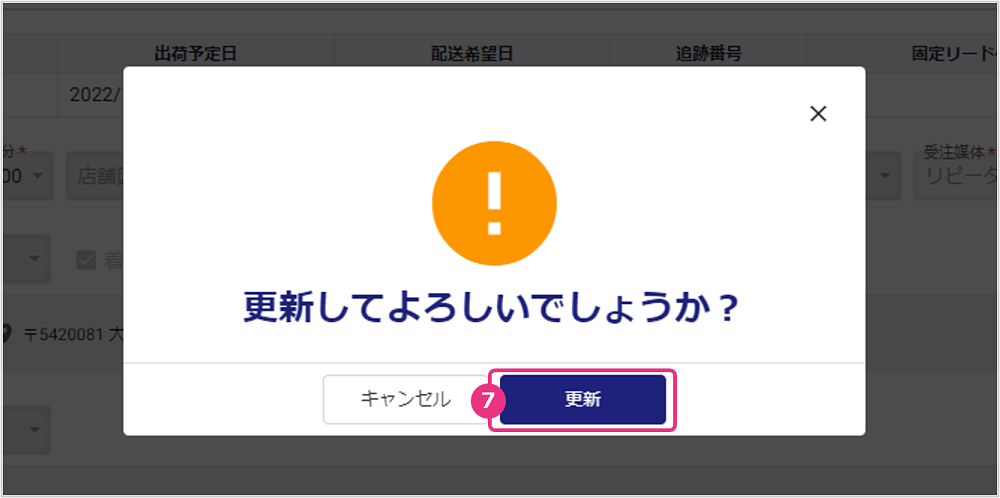Expand the dropdown arrow left of 受注媒体
Viewport: 1000px width, 498px height.
tap(883, 175)
